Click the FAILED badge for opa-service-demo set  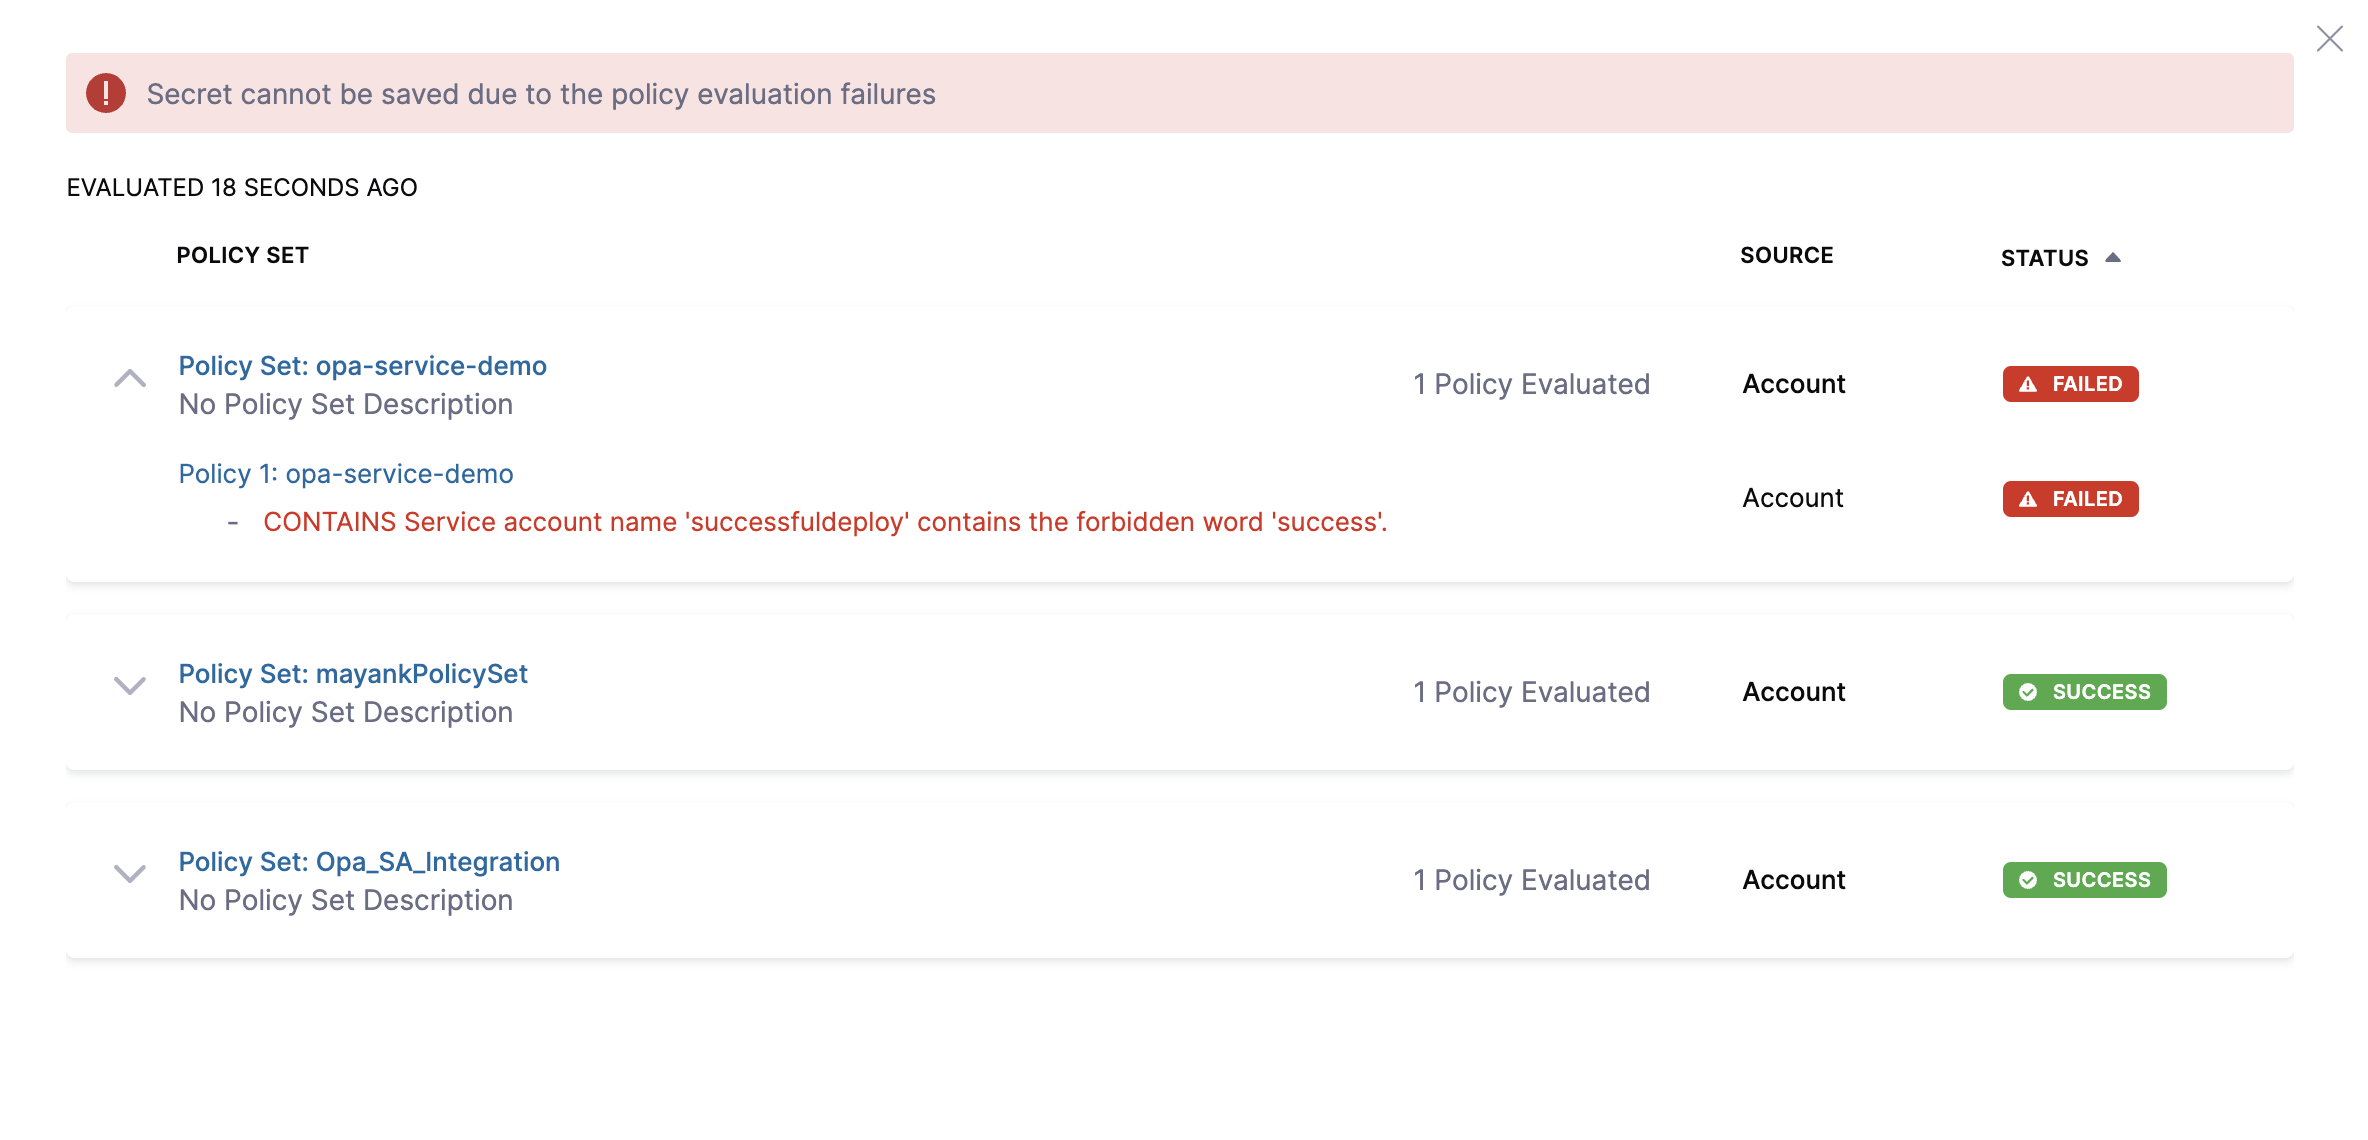click(x=2070, y=384)
